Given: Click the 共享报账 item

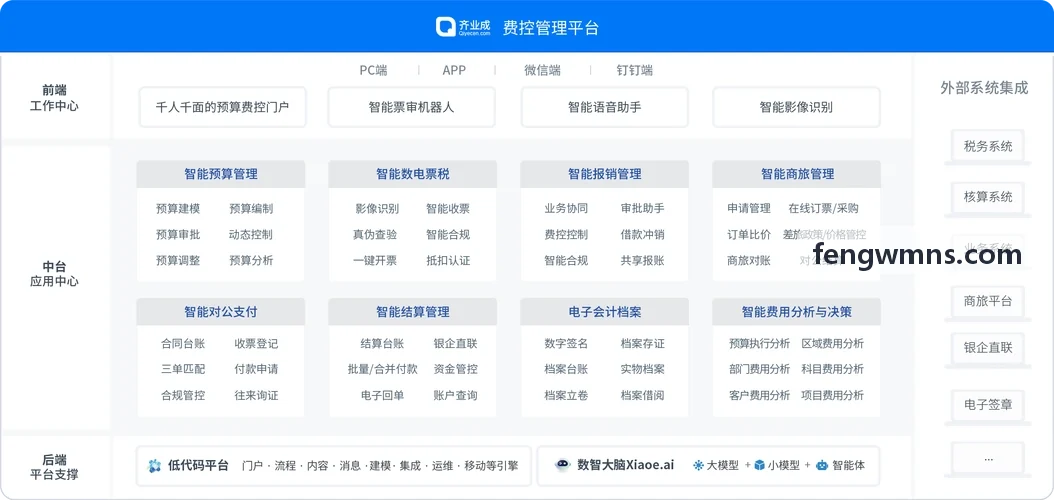Looking at the screenshot, I should coord(643,260).
